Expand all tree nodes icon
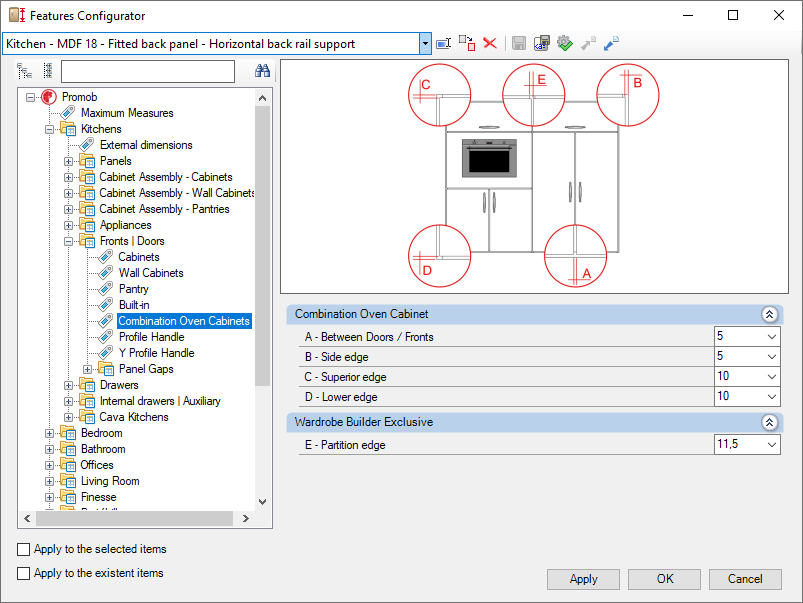This screenshot has width=803, height=603. [25, 71]
